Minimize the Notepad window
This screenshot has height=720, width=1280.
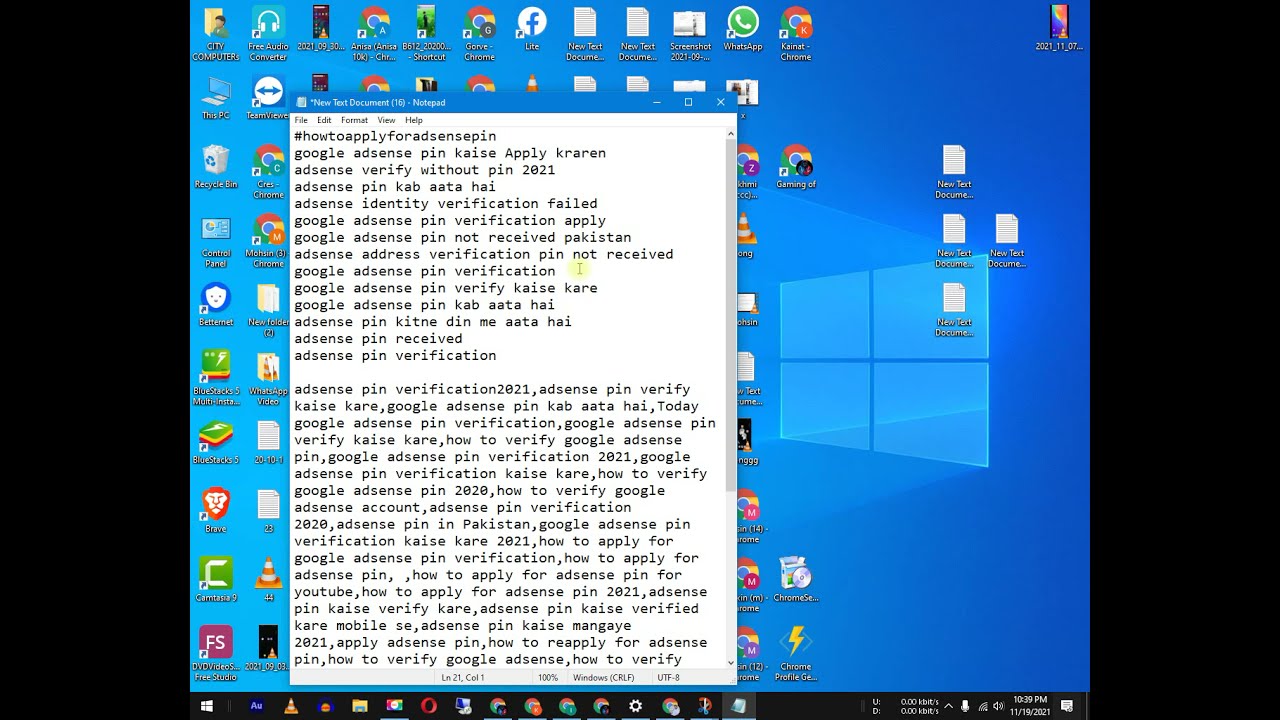(x=656, y=102)
